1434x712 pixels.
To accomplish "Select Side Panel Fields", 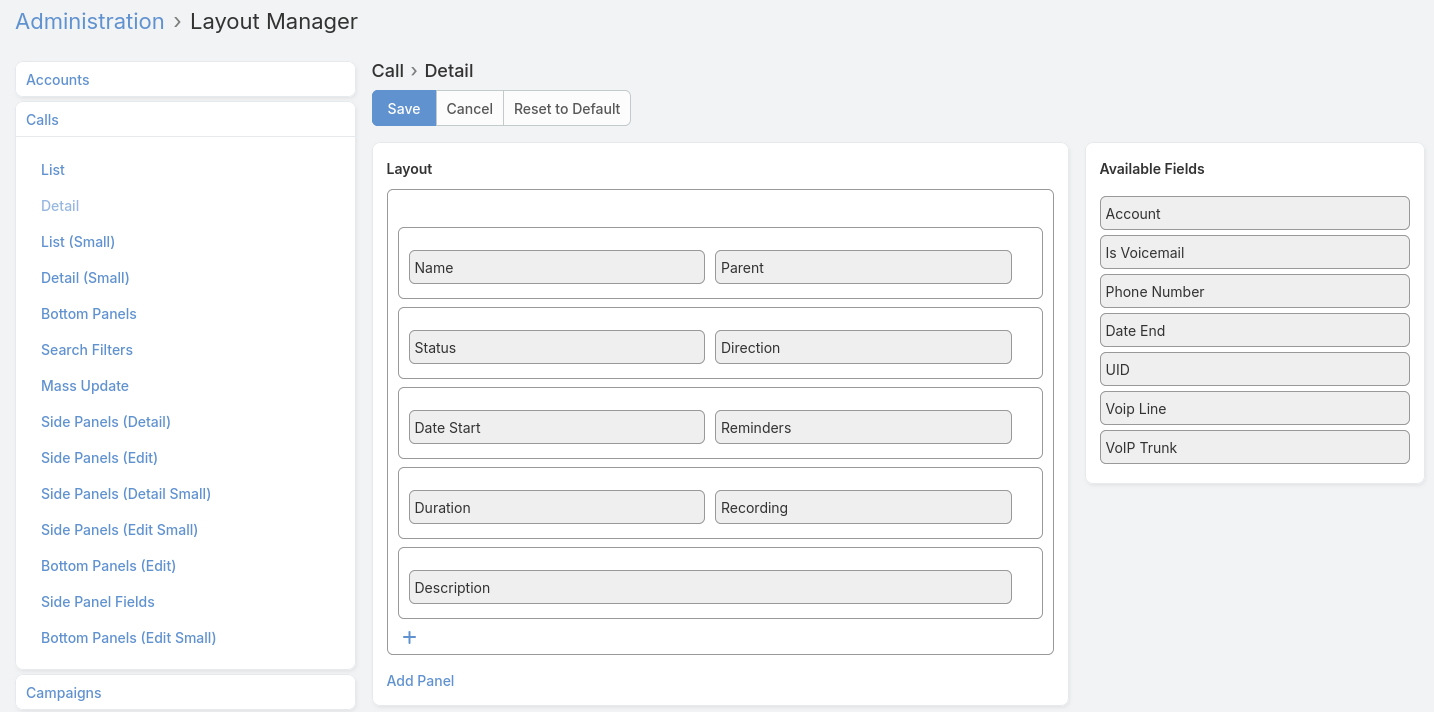I will pos(97,601).
